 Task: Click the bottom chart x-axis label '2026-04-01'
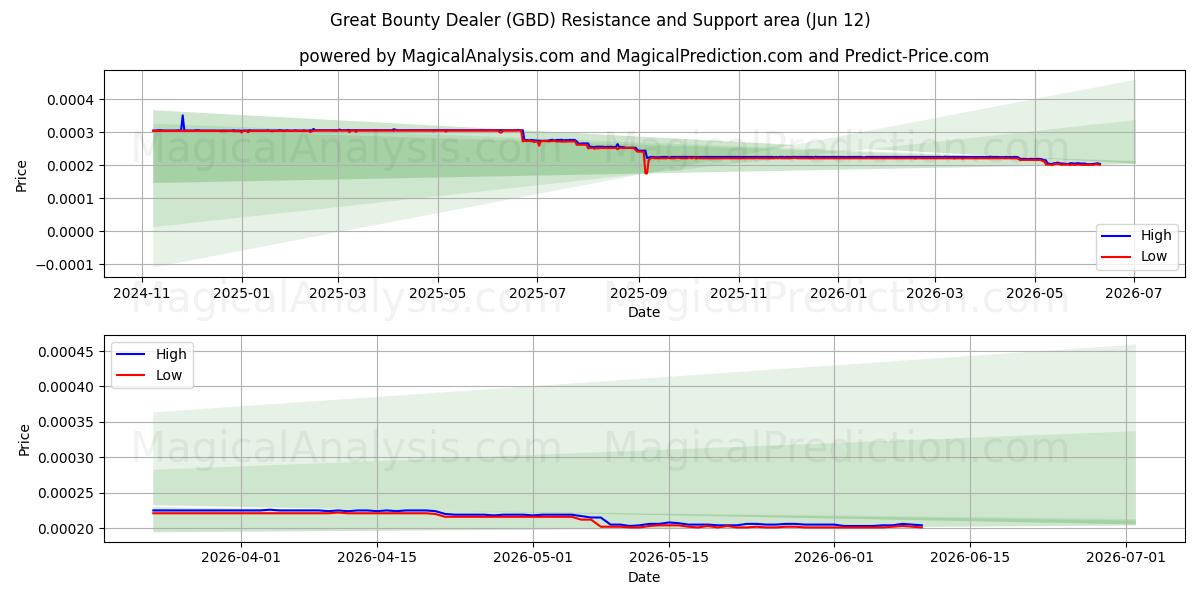pos(242,559)
